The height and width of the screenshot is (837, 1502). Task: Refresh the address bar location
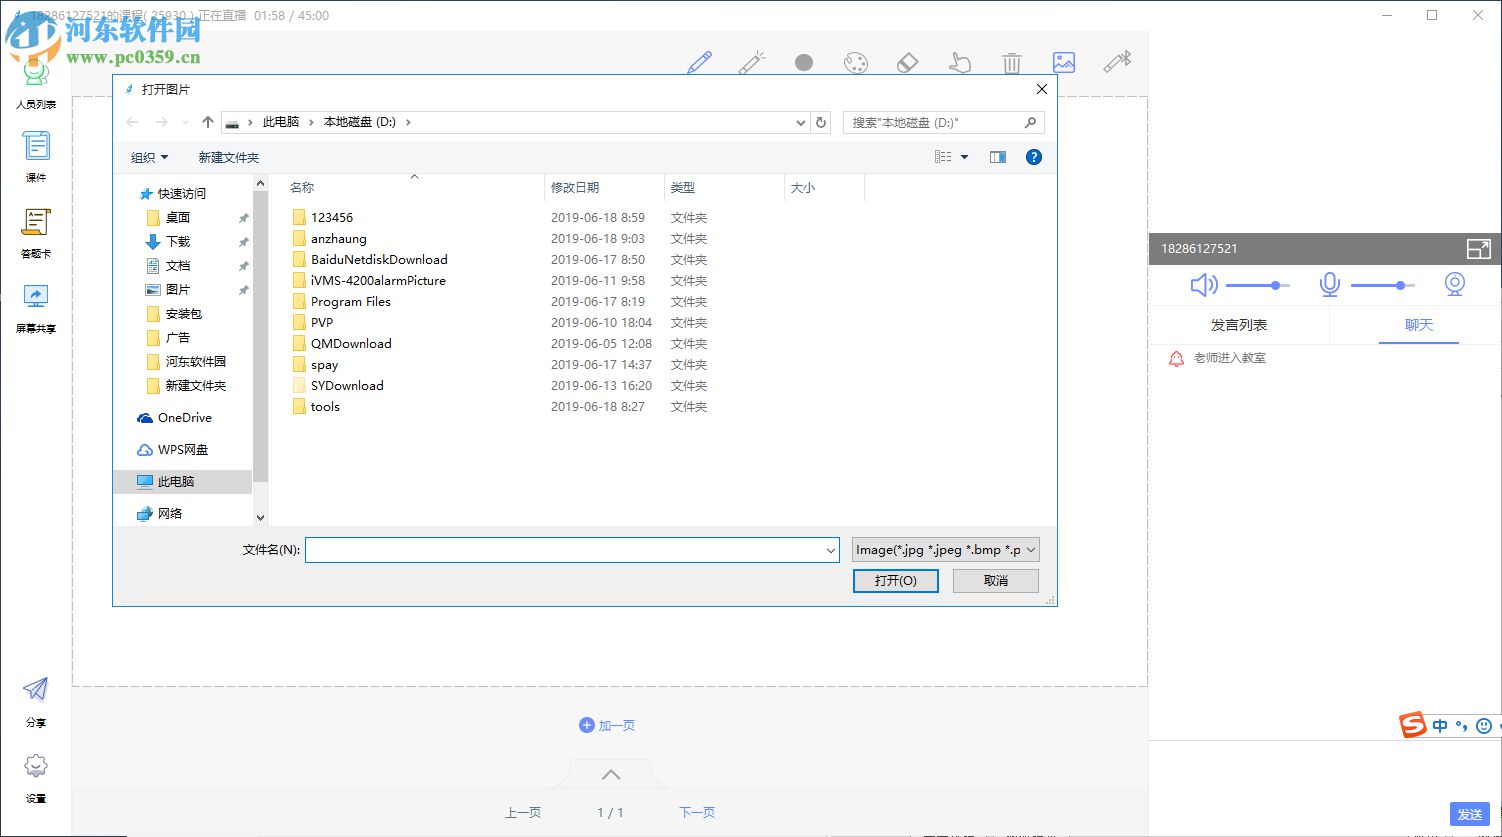[821, 122]
